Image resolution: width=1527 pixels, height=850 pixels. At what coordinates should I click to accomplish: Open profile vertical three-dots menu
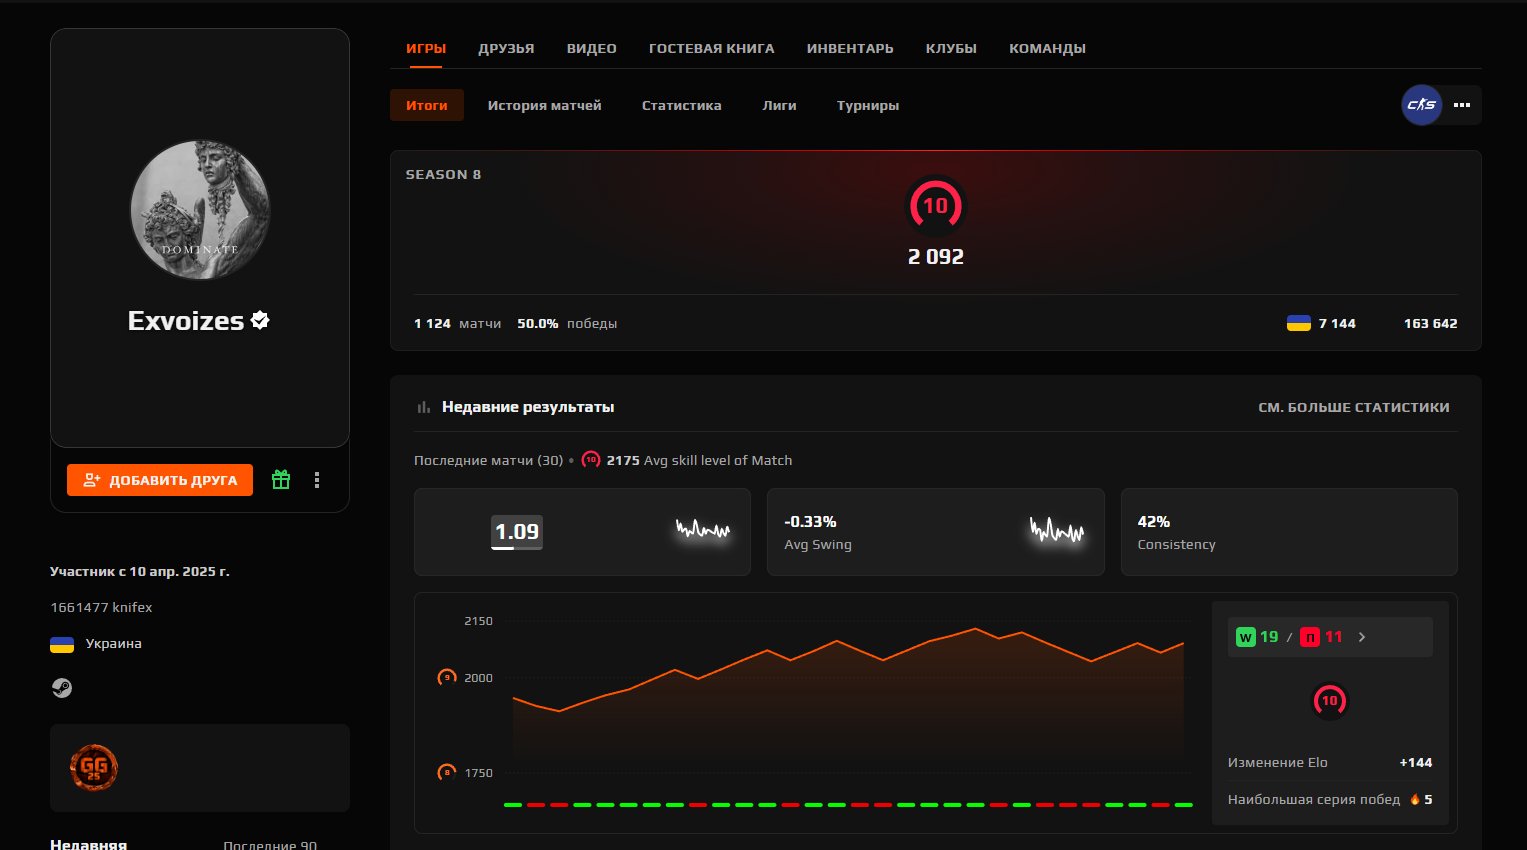[317, 480]
